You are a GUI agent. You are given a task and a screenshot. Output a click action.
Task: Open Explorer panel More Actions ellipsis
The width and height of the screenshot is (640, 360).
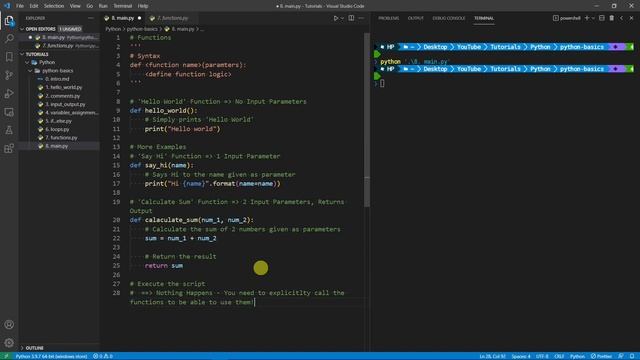tap(91, 18)
